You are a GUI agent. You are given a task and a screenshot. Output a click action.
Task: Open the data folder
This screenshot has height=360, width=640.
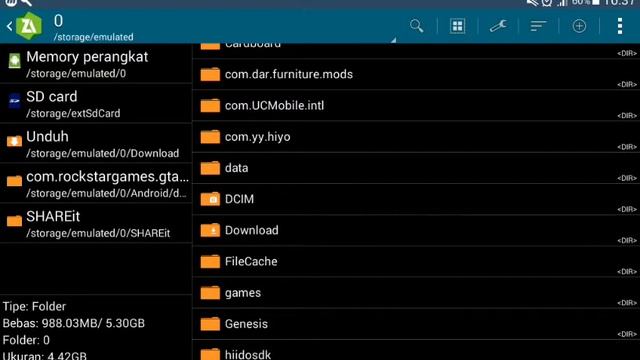click(x=416, y=168)
